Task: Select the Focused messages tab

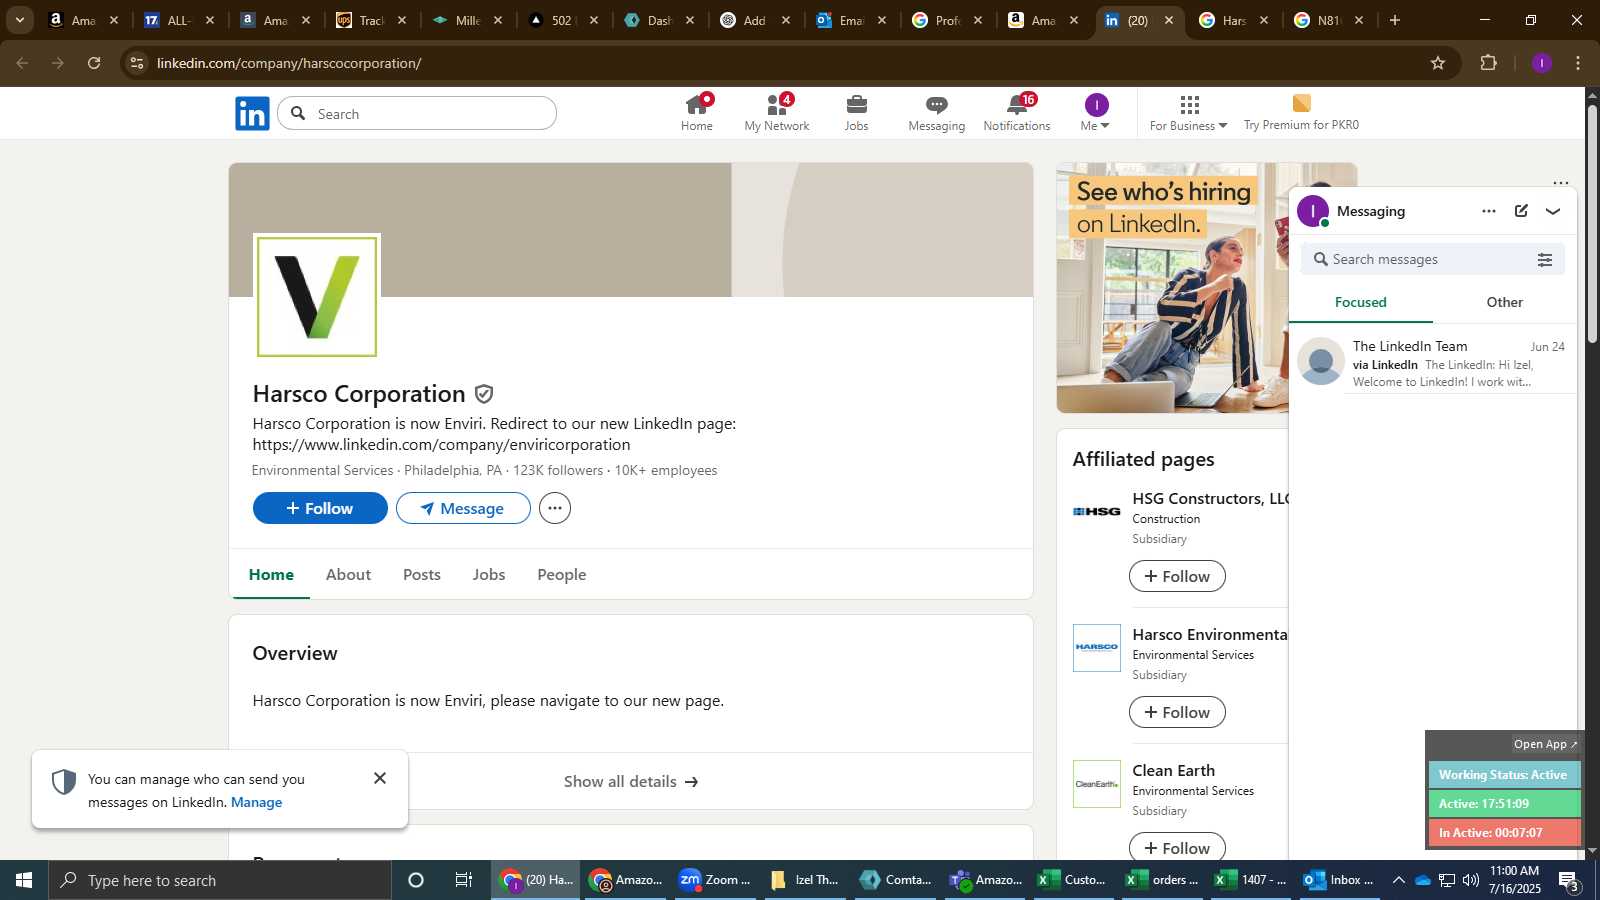Action: point(1361,303)
